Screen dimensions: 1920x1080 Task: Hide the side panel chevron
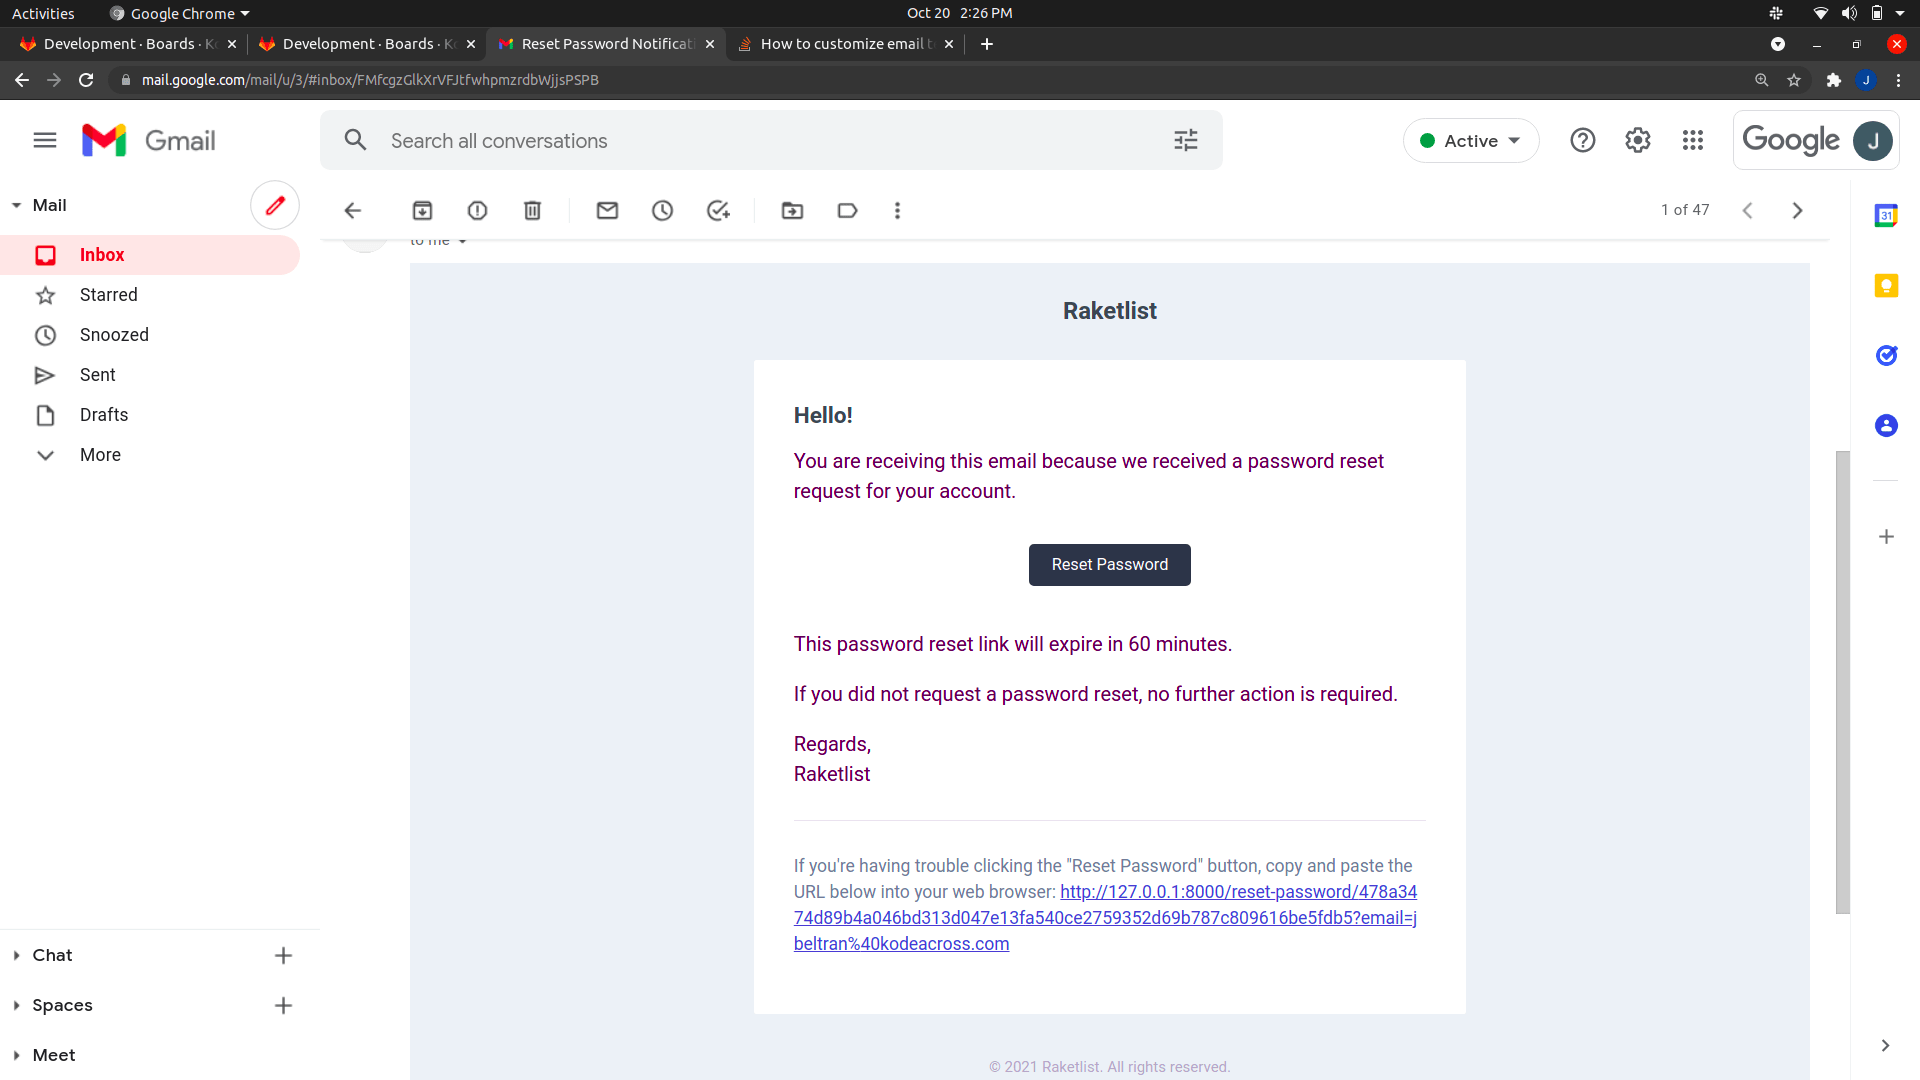click(1885, 1045)
